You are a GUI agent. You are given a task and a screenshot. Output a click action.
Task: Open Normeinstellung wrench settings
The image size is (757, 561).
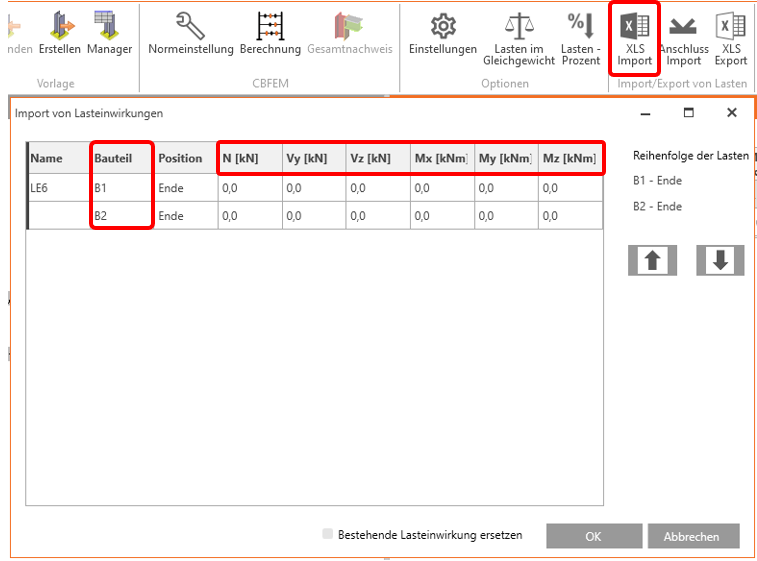pyautogui.click(x=191, y=33)
